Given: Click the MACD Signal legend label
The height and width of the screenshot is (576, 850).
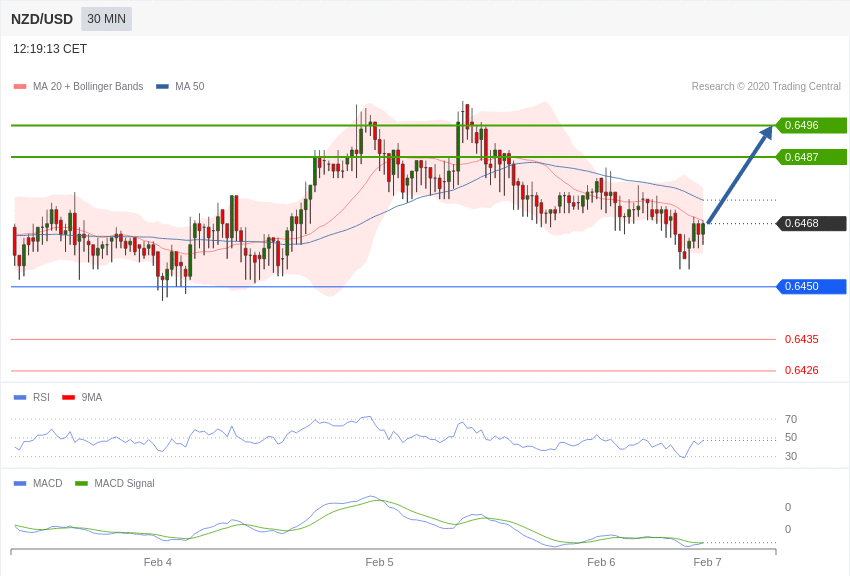Looking at the screenshot, I should click(x=124, y=483).
